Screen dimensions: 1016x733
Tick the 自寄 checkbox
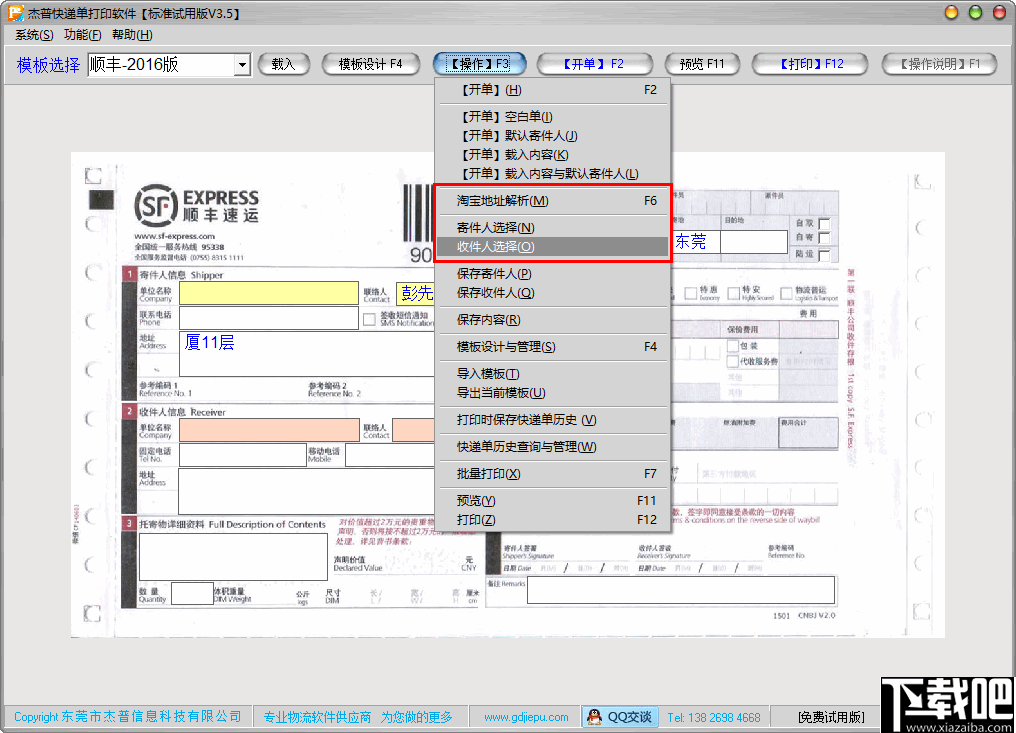point(824,239)
